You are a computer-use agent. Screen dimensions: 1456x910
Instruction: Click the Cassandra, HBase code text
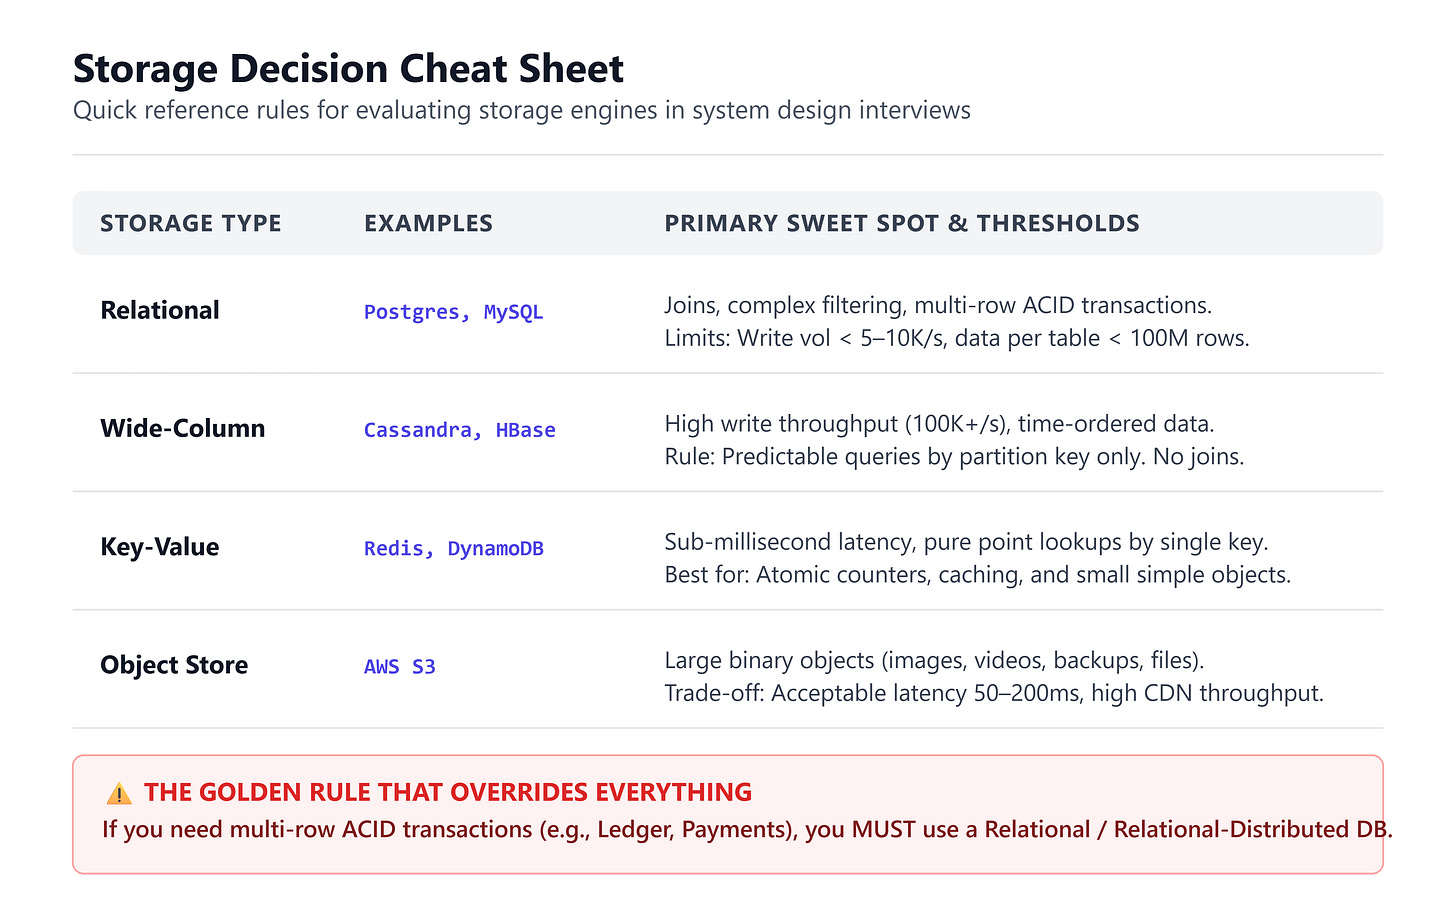pyautogui.click(x=460, y=430)
